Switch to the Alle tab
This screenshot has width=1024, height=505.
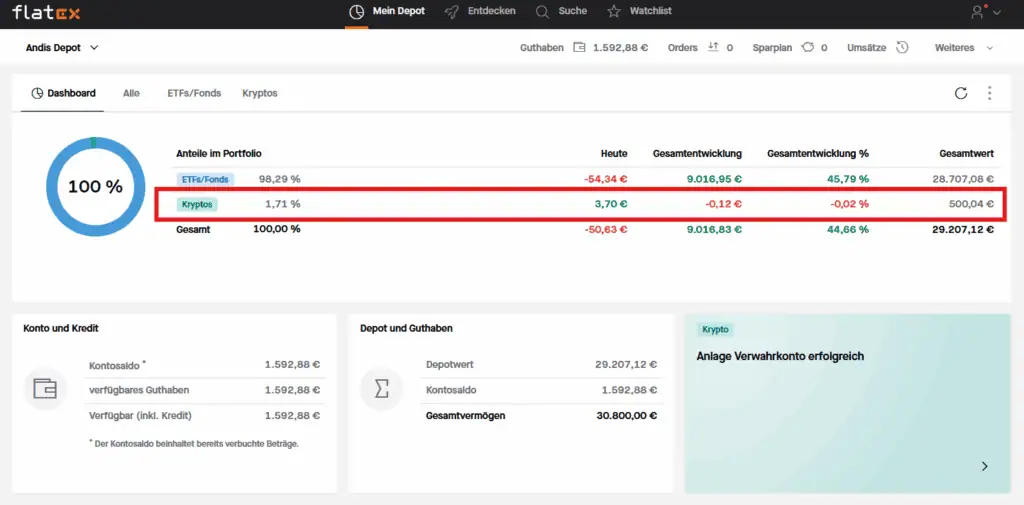131,93
